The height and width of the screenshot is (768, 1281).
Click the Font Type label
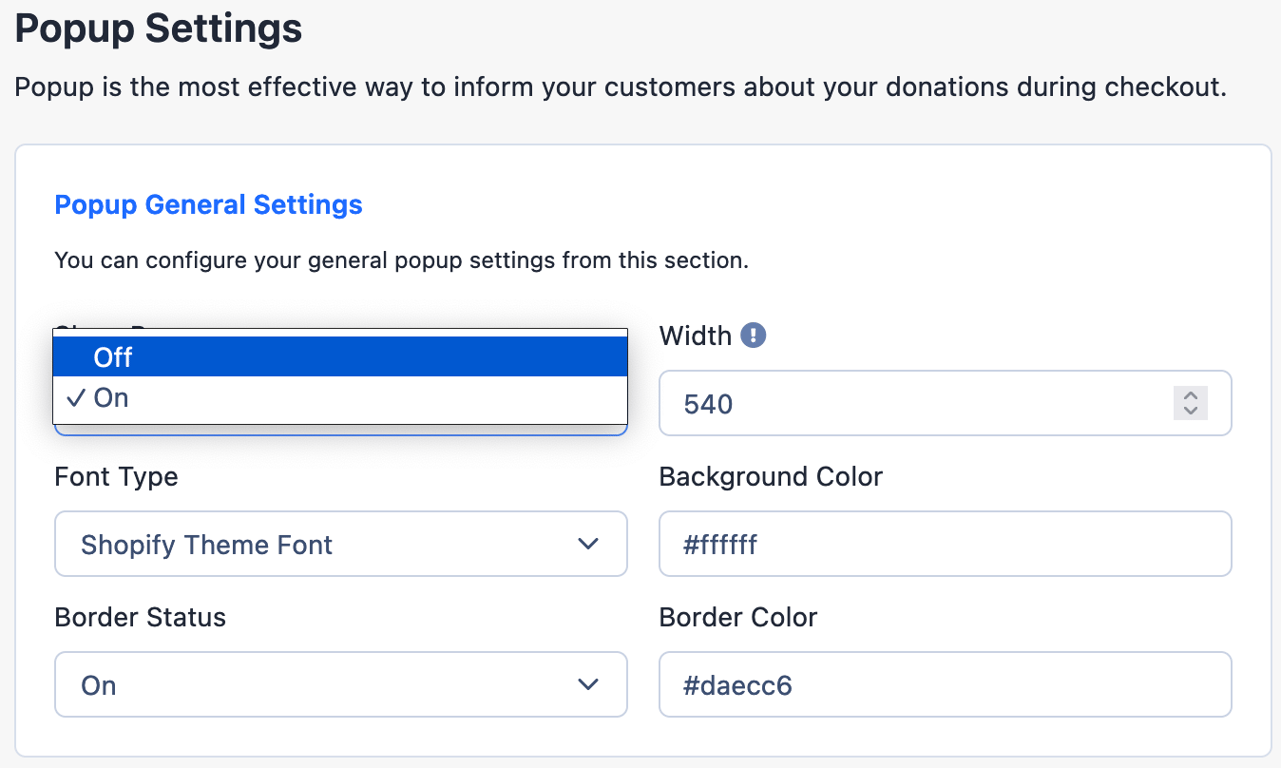(x=116, y=477)
